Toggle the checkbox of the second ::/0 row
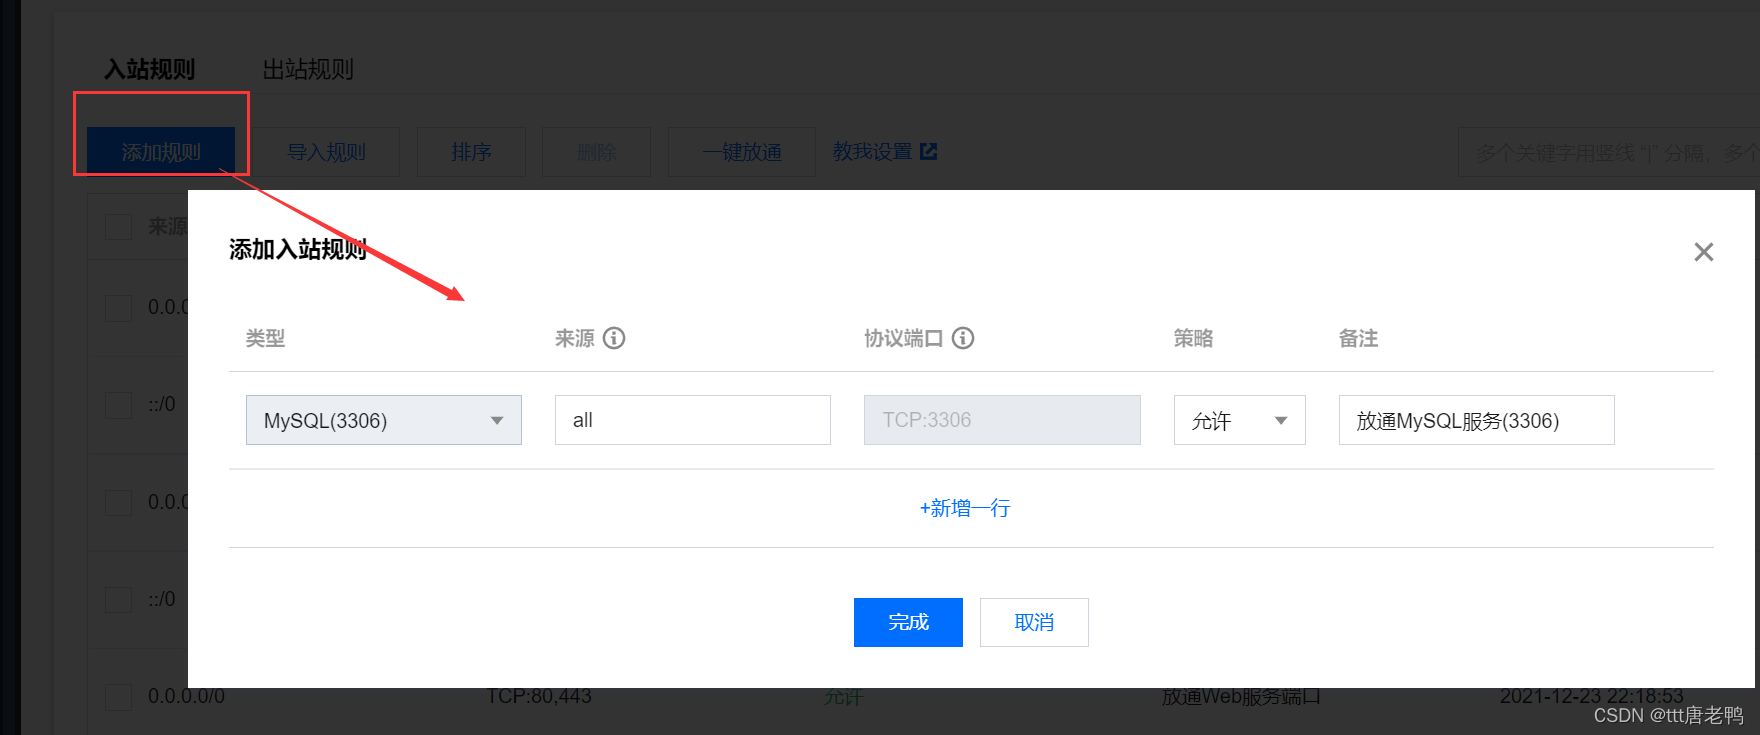This screenshot has height=735, width=1760. tap(119, 599)
